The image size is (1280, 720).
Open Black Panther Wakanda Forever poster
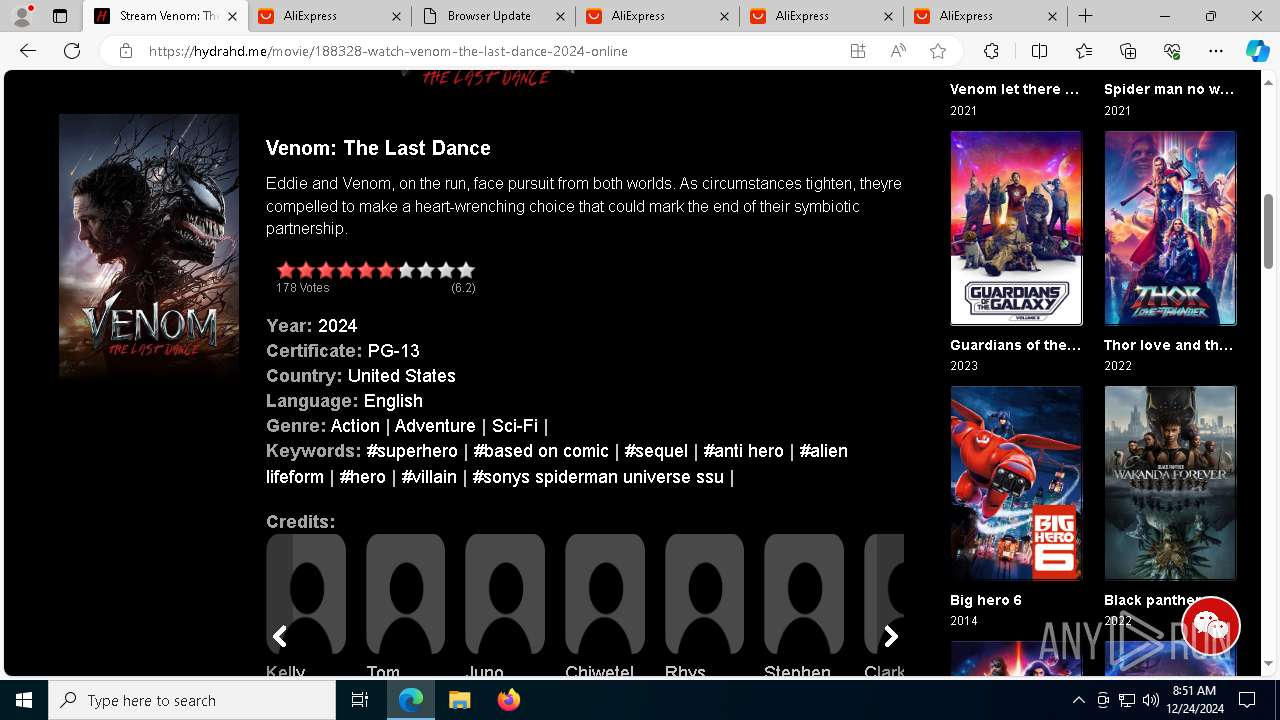pos(1170,483)
